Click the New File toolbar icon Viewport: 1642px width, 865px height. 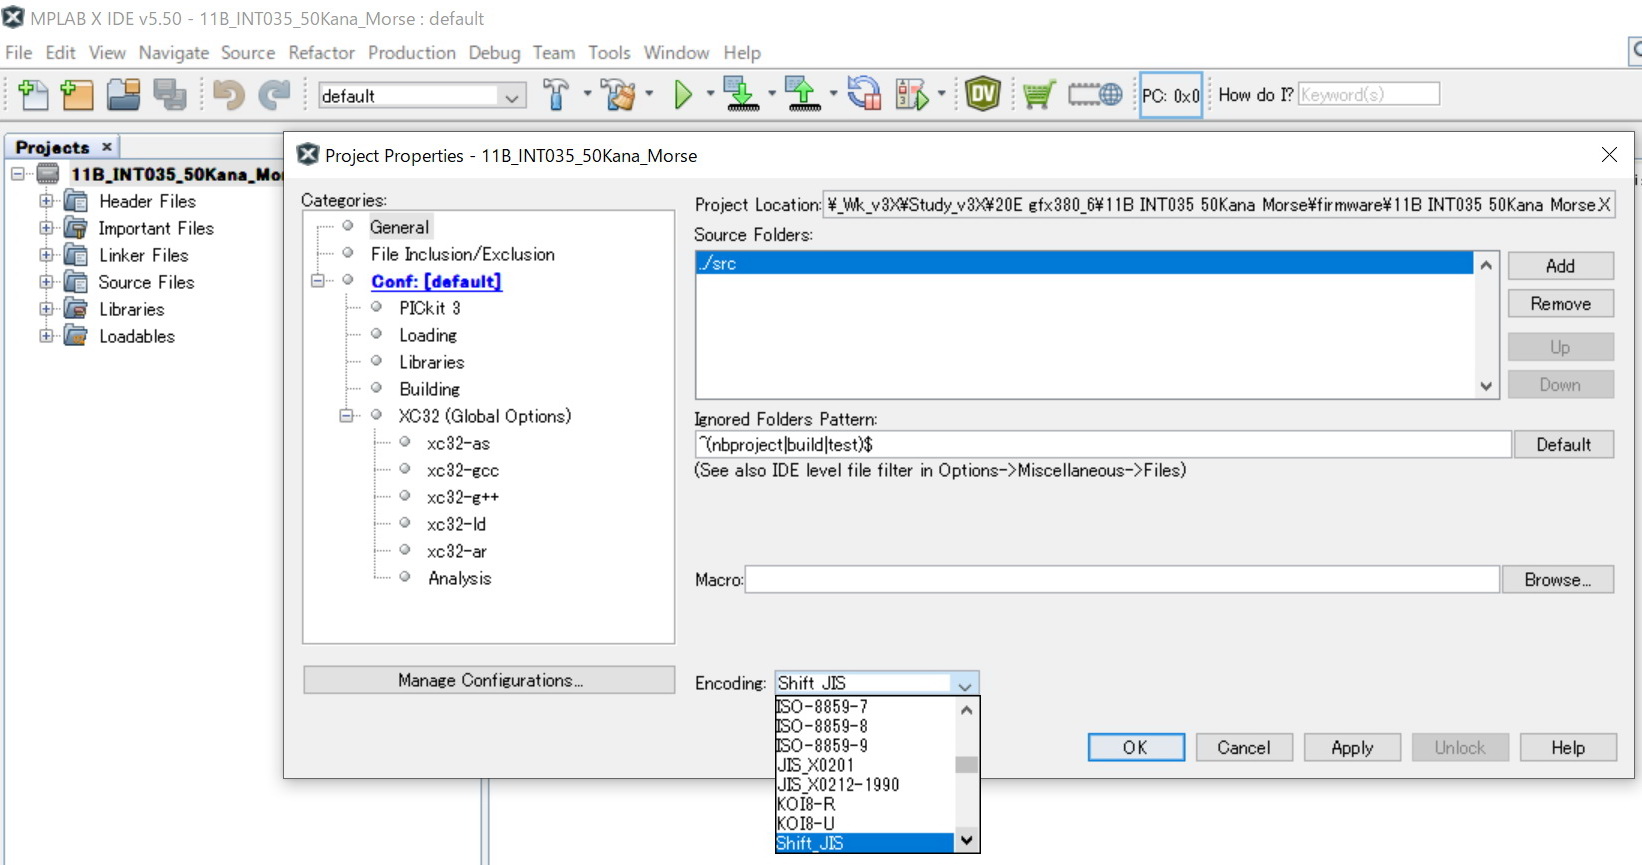[x=33, y=95]
